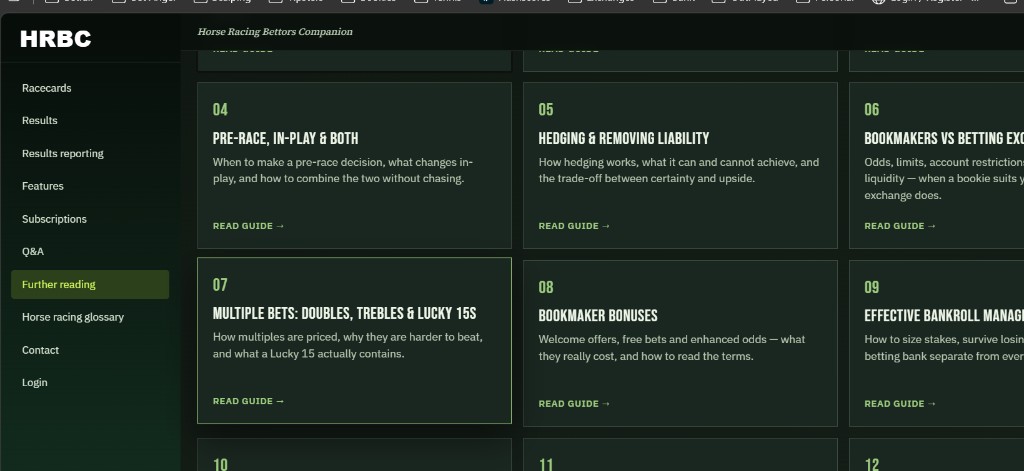Click READ GUIDE on the Multiple Bets card
This screenshot has height=471, width=1024.
click(x=249, y=401)
